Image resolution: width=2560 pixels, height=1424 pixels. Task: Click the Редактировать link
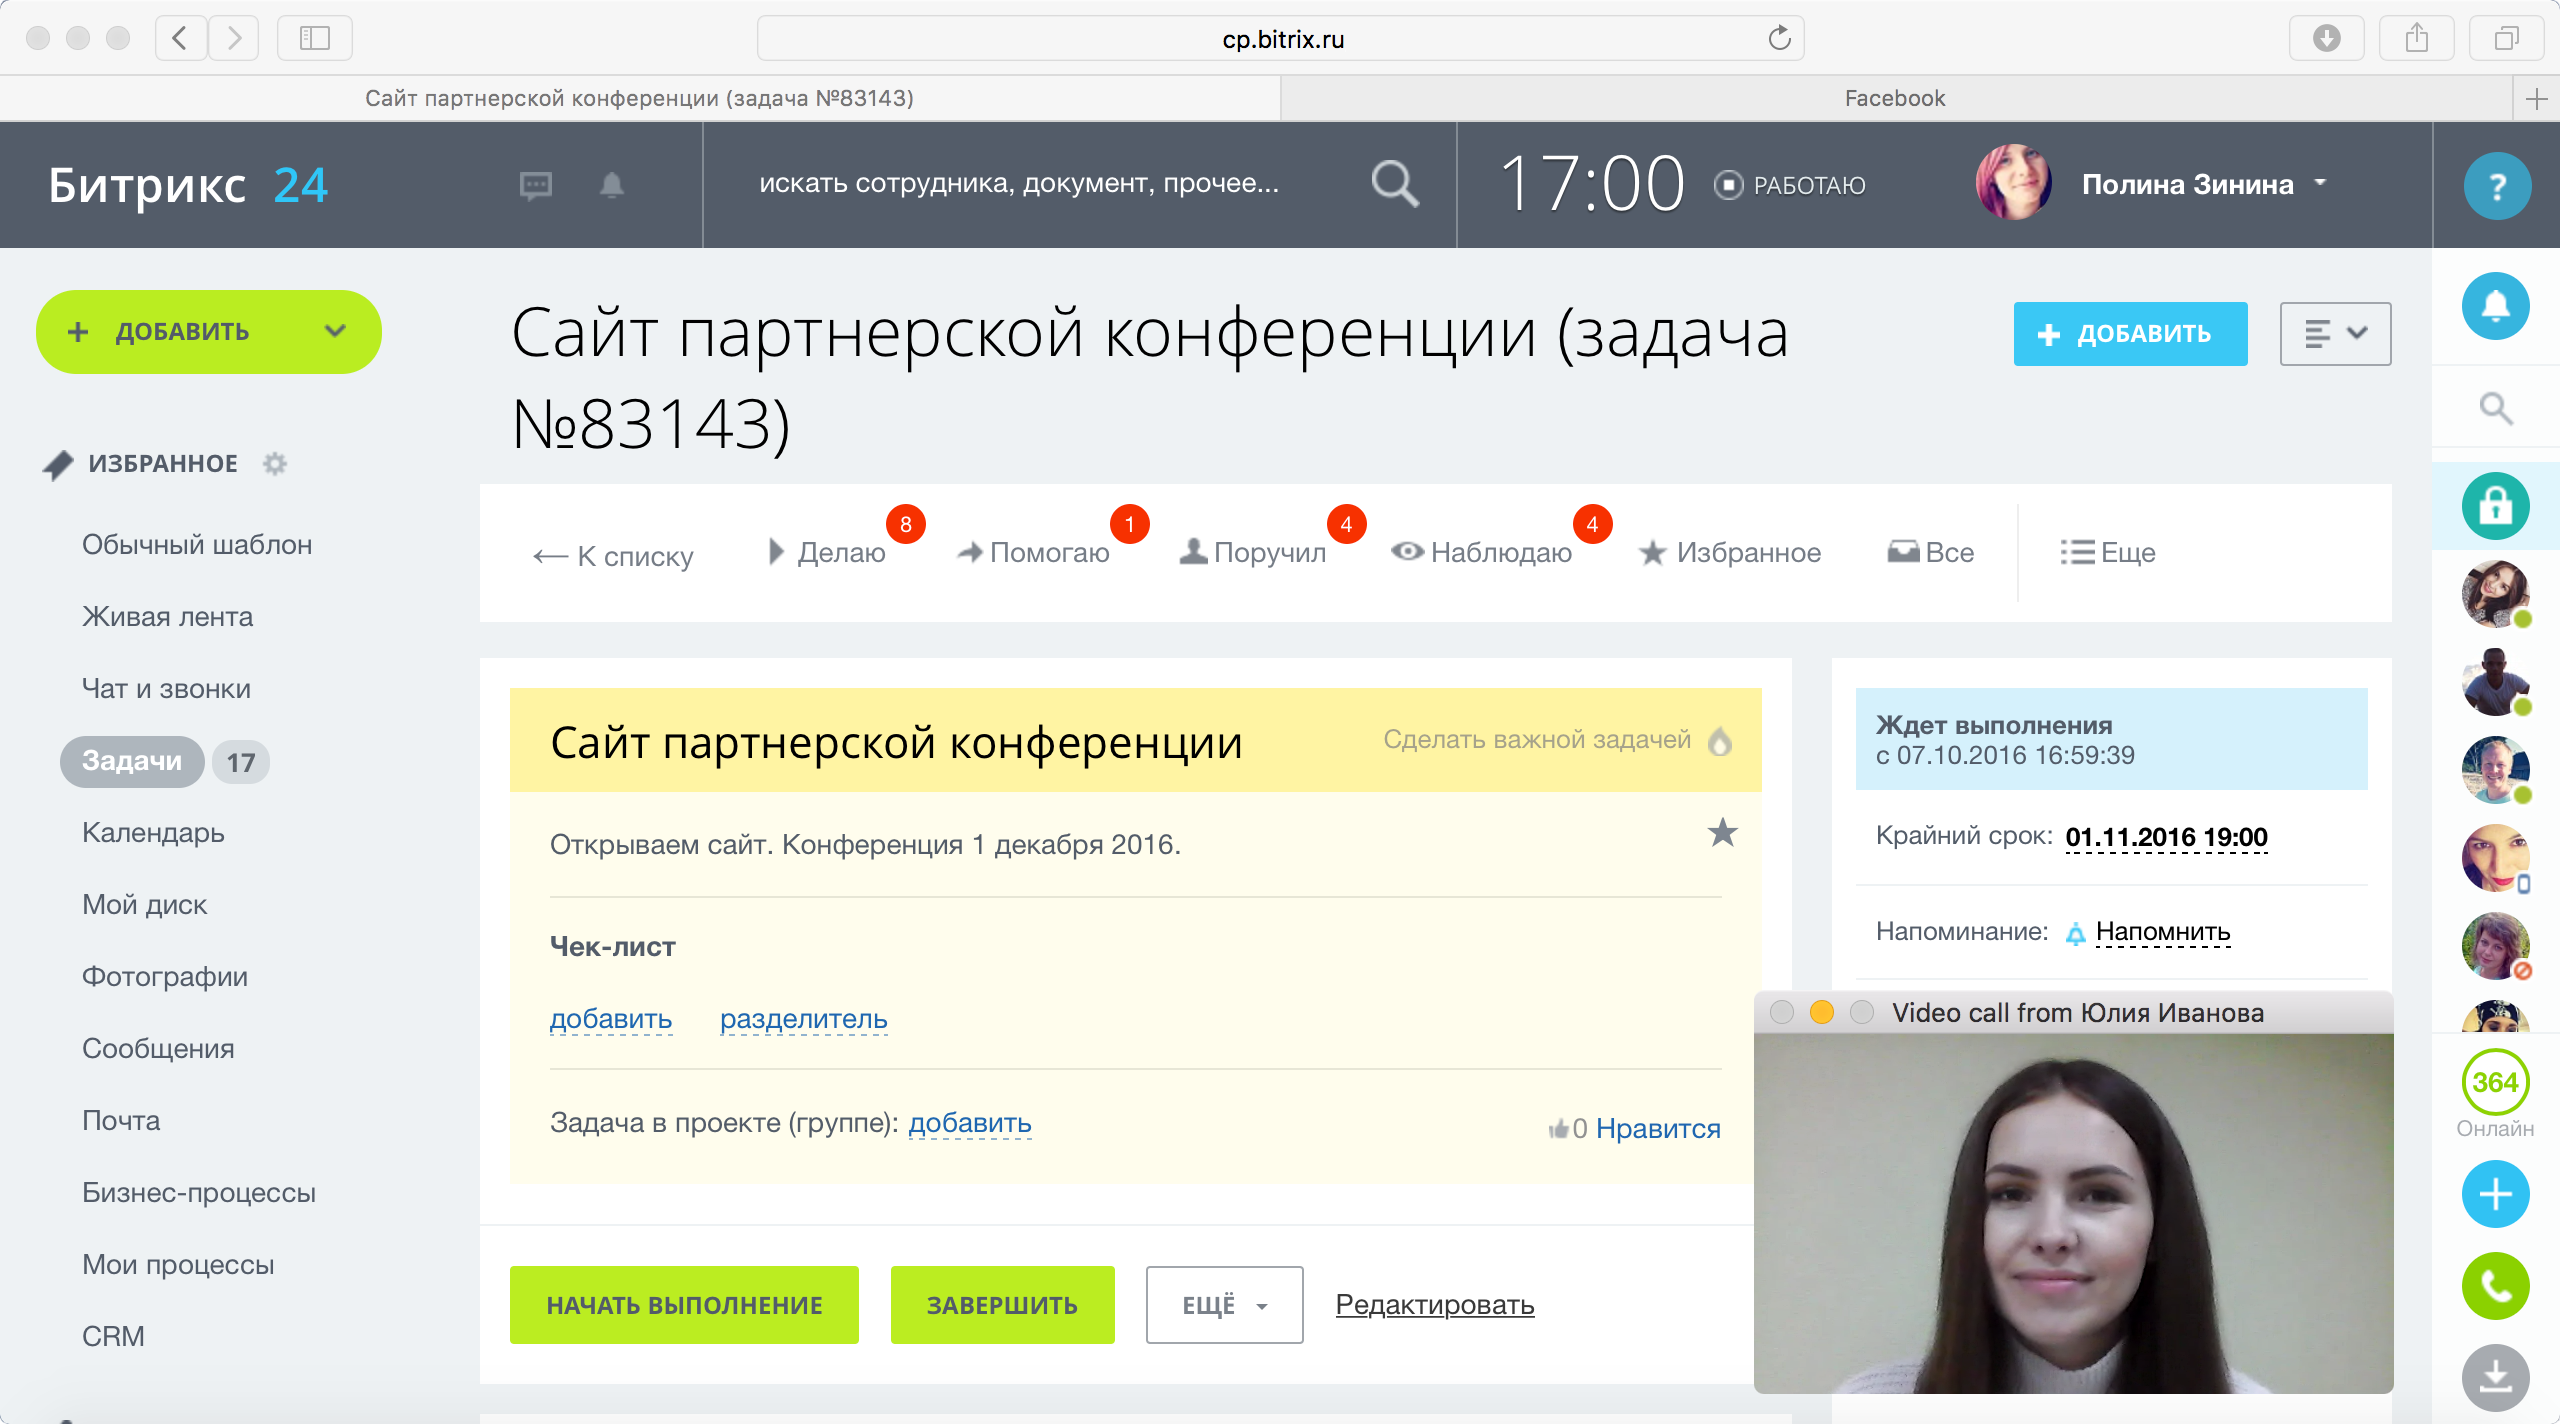click(1434, 1304)
